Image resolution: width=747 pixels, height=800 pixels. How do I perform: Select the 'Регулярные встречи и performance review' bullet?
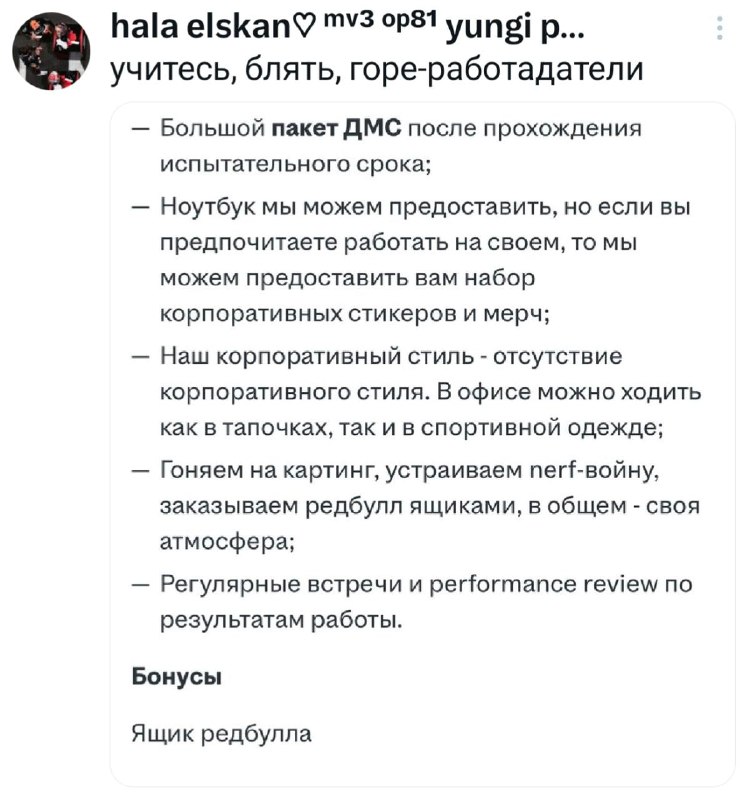click(x=425, y=584)
